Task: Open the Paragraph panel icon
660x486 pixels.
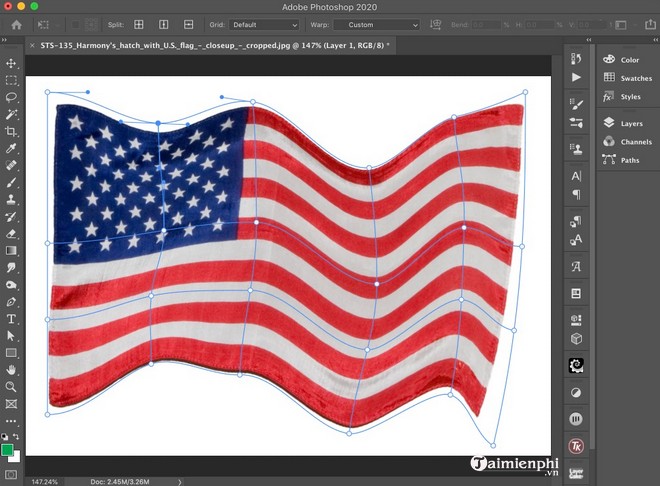Action: (576, 194)
